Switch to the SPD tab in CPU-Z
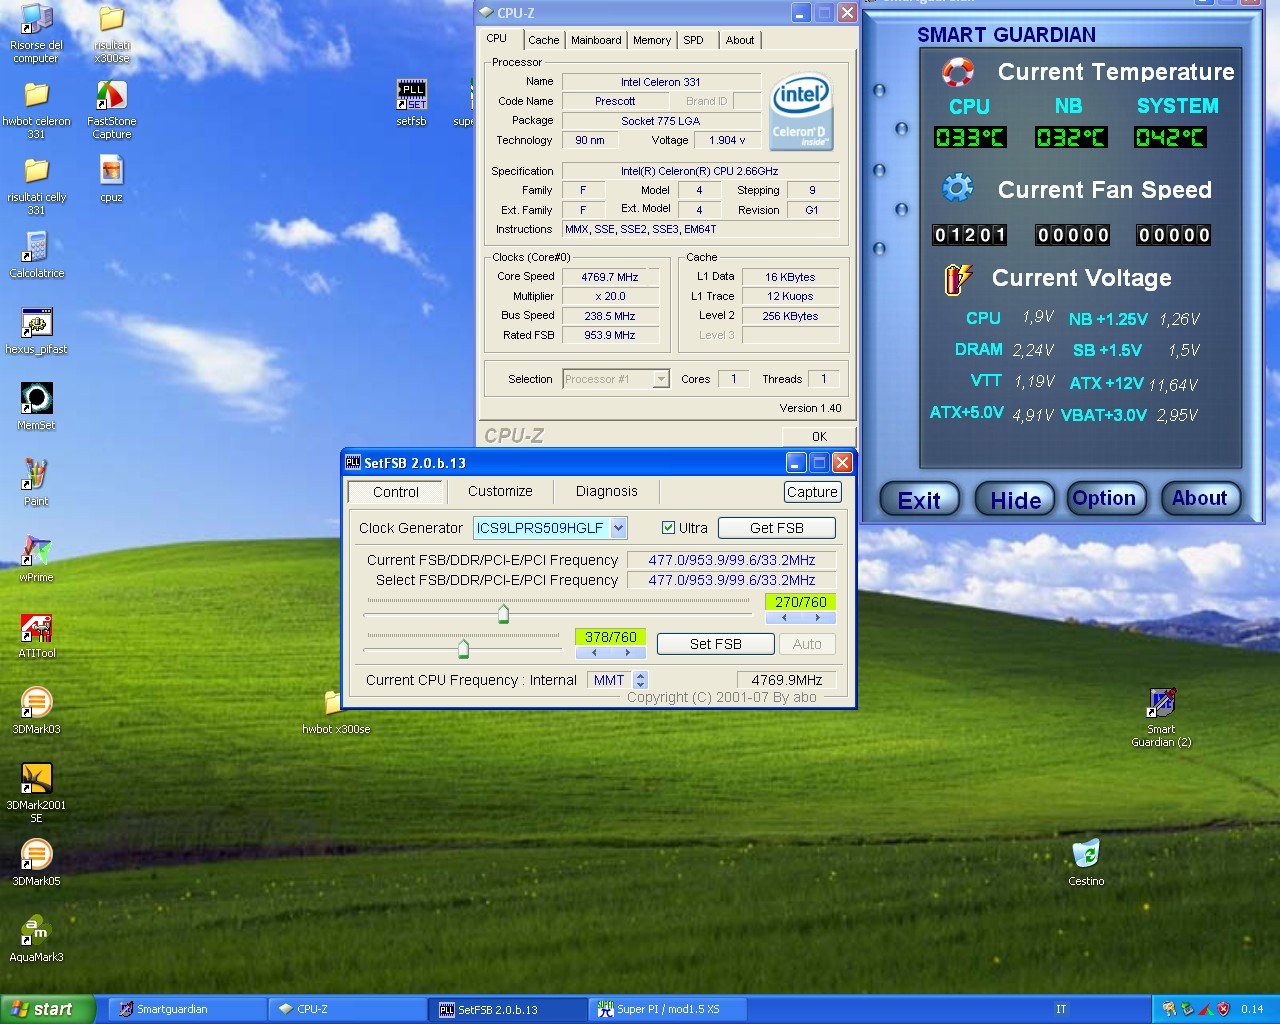 tap(694, 40)
